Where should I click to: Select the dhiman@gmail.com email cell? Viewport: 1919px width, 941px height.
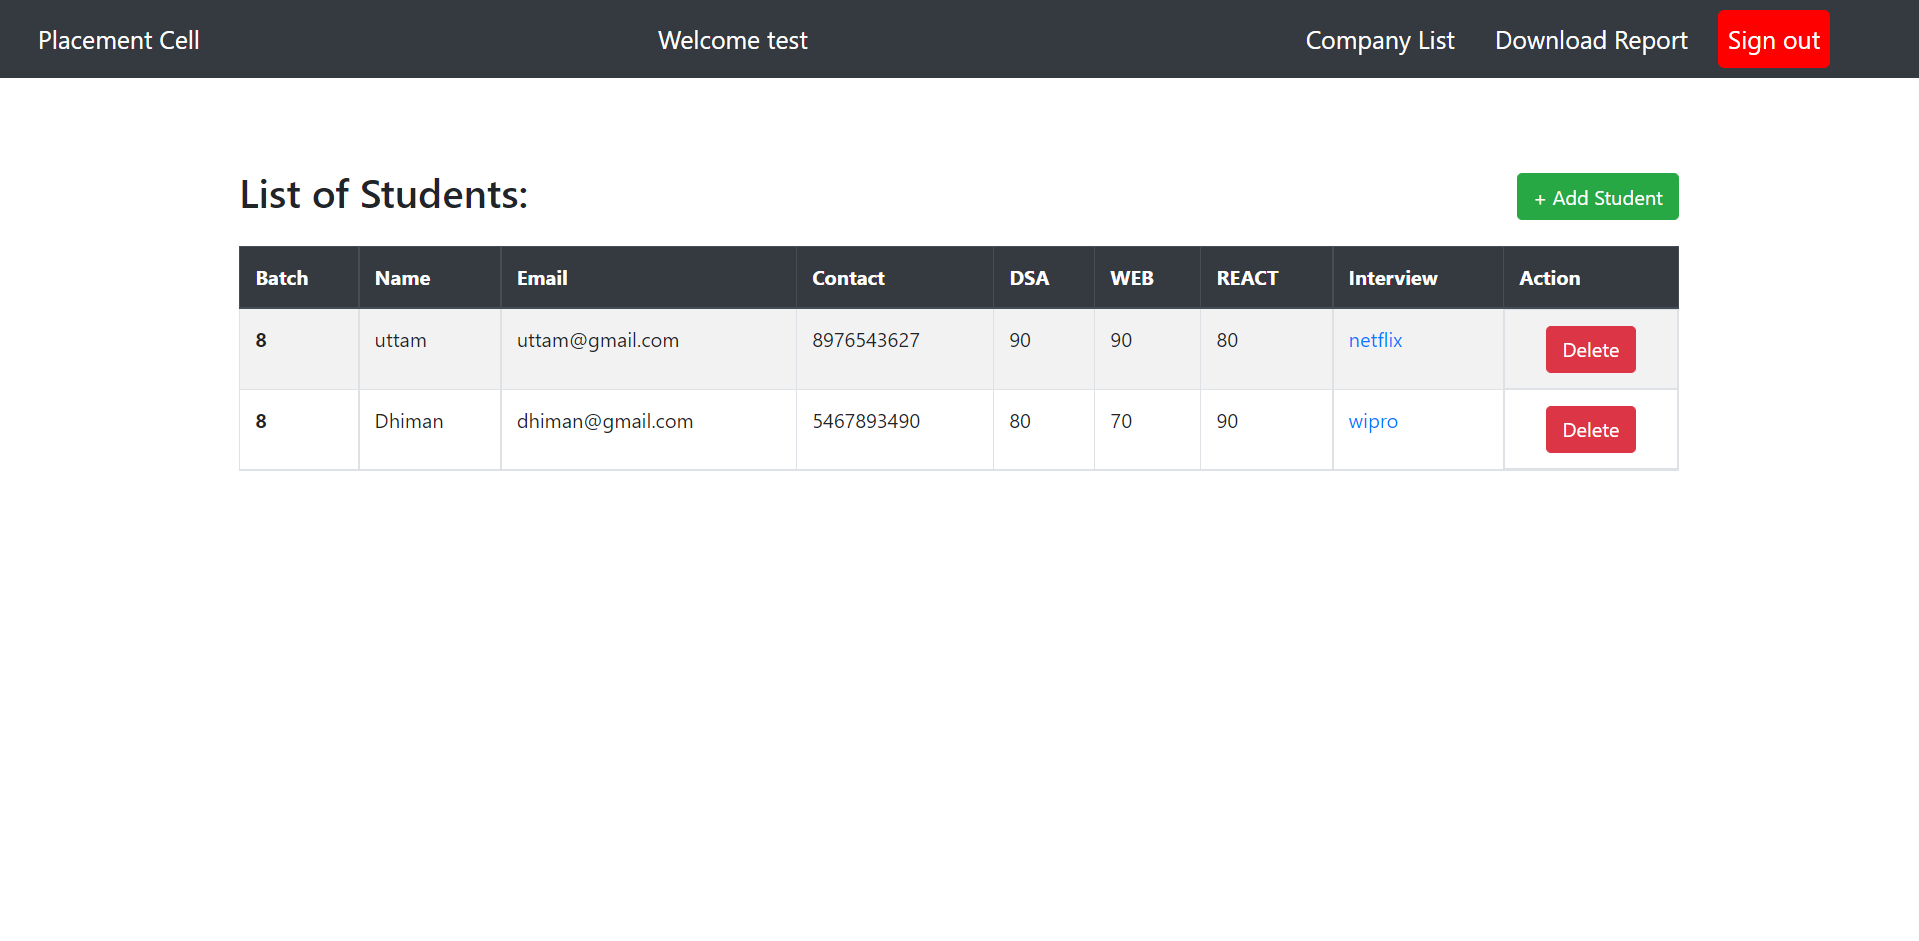click(x=604, y=421)
